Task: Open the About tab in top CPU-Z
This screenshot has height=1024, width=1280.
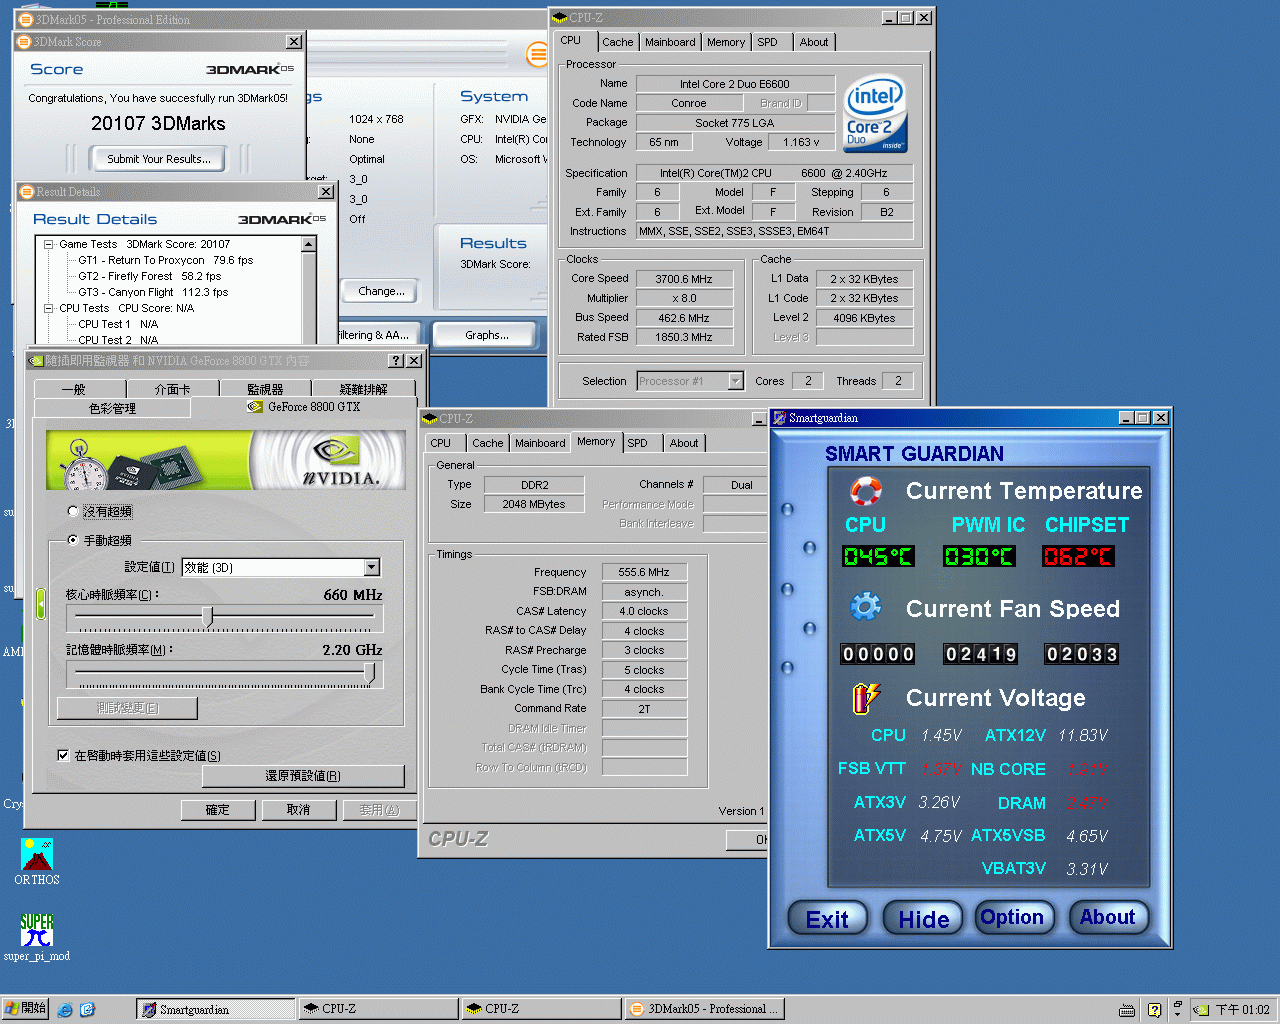Action: click(814, 42)
